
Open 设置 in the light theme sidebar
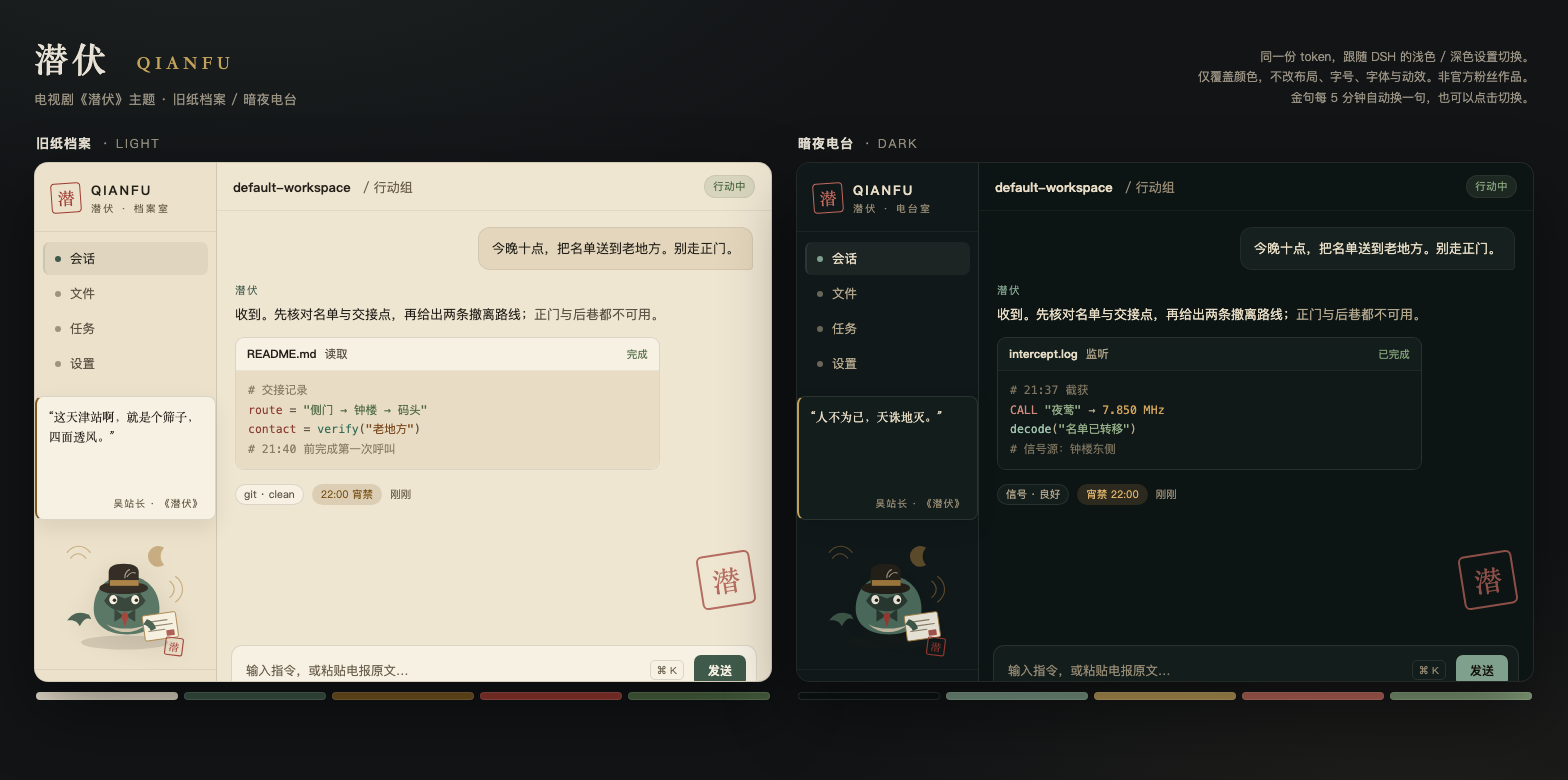click(125, 364)
